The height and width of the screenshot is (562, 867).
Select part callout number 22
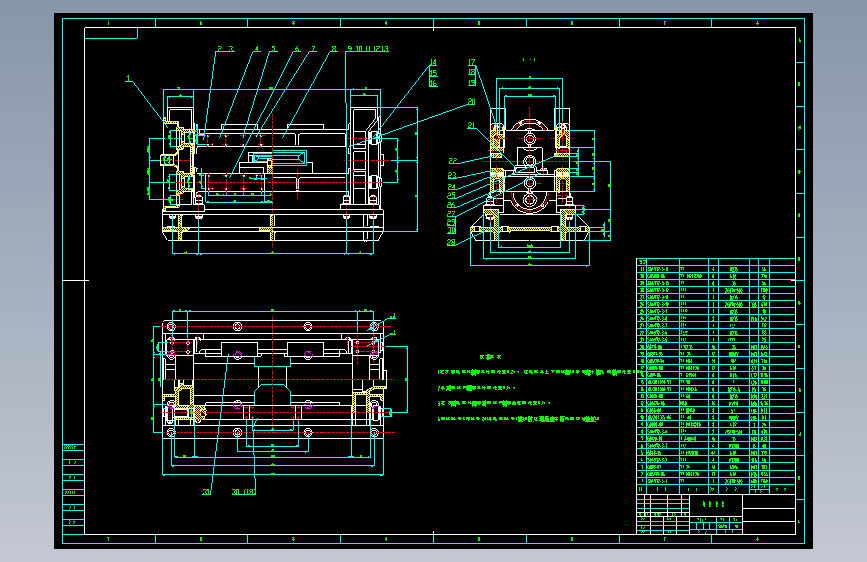pos(453,161)
